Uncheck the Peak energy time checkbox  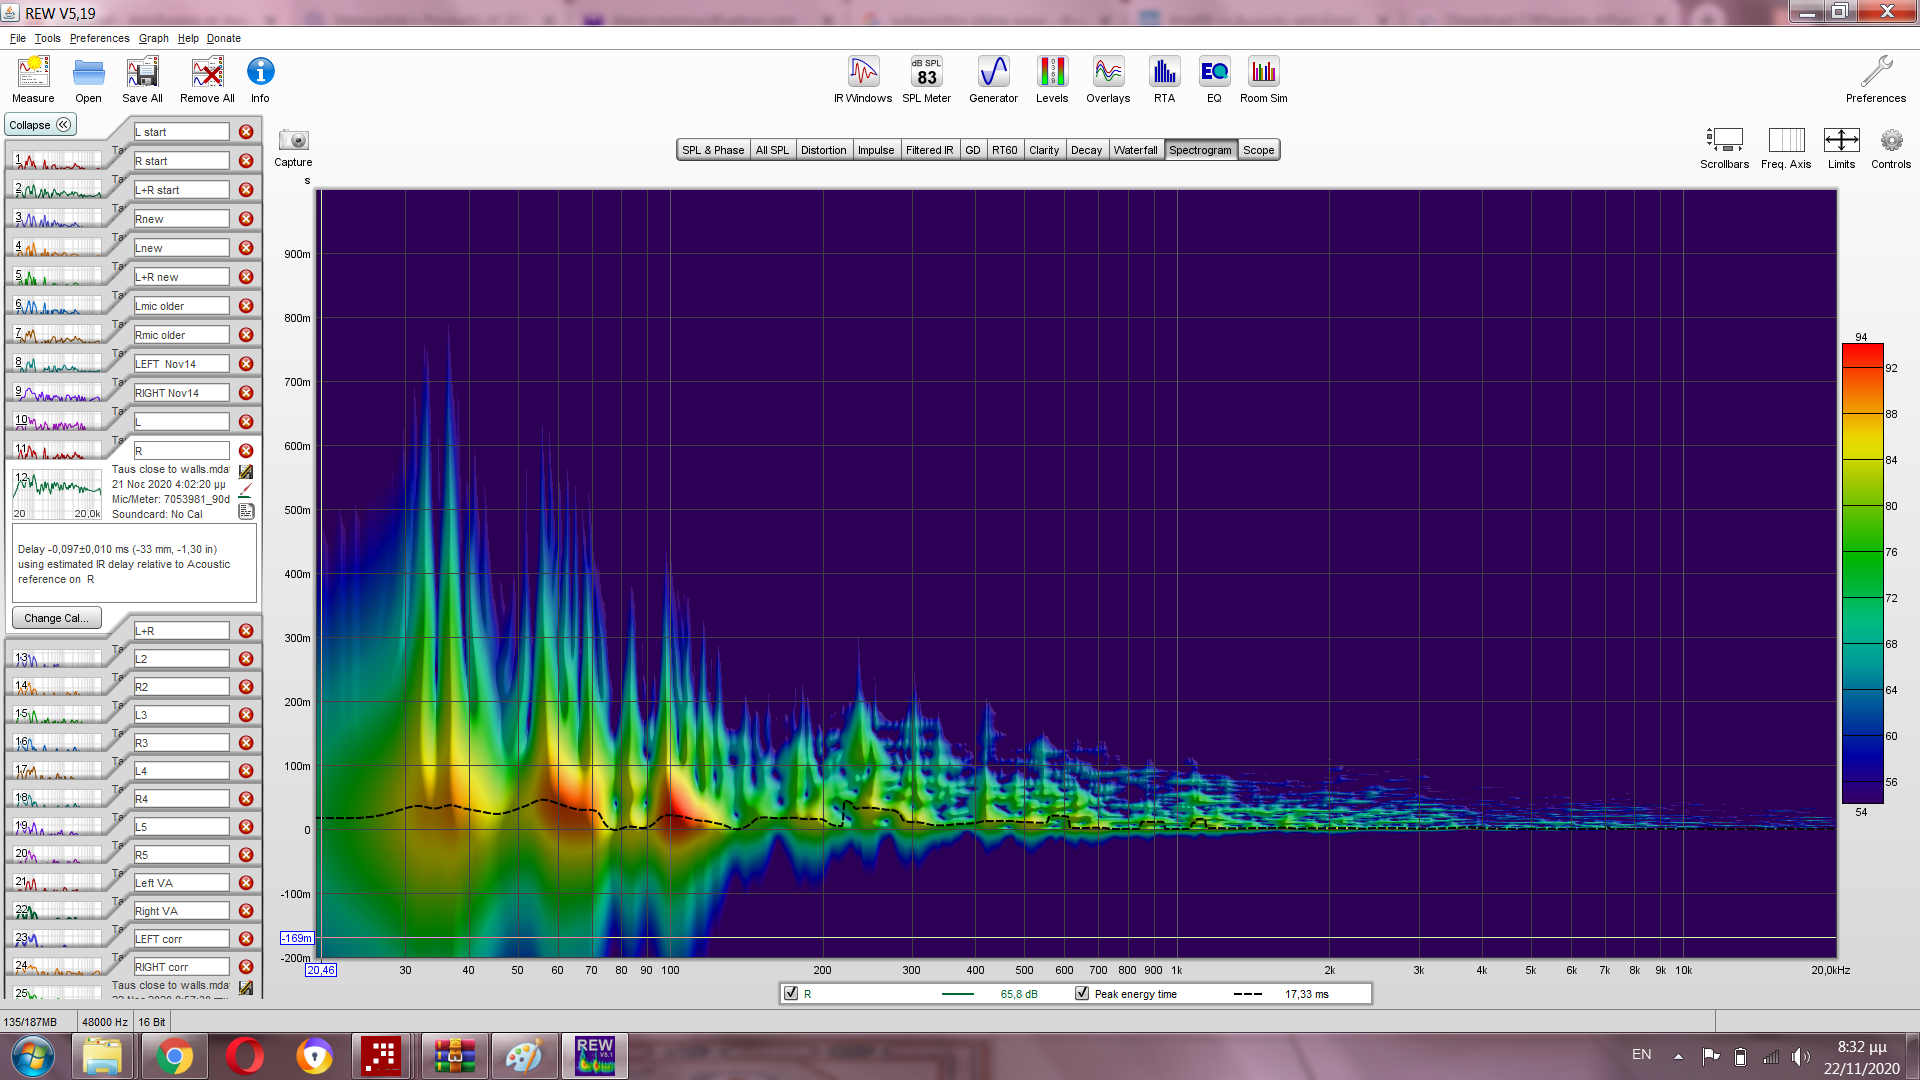1081,993
